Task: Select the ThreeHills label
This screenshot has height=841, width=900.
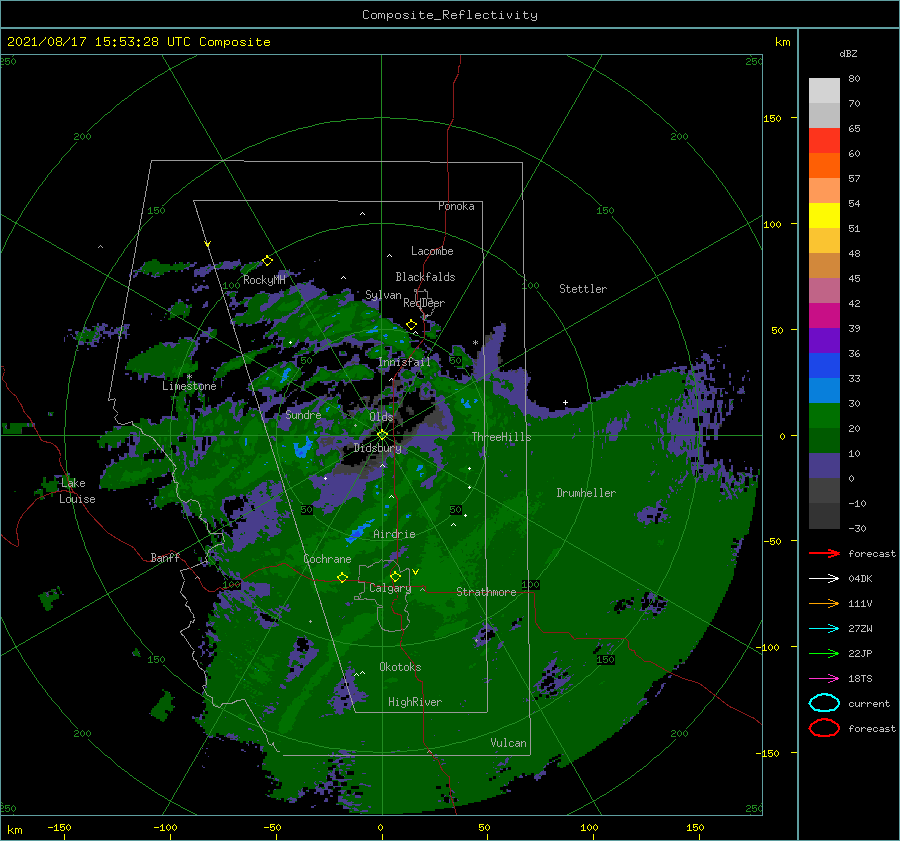Action: 501,437
